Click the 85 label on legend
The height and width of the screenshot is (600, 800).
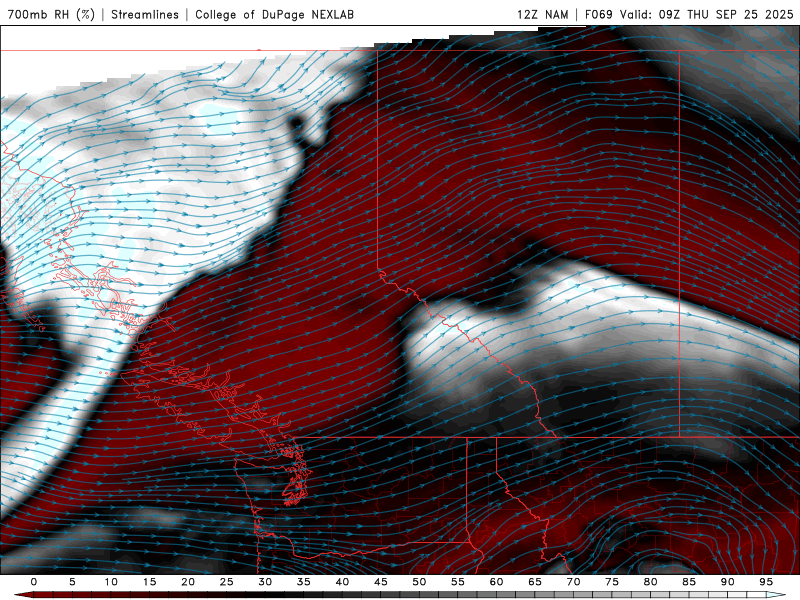[688, 582]
